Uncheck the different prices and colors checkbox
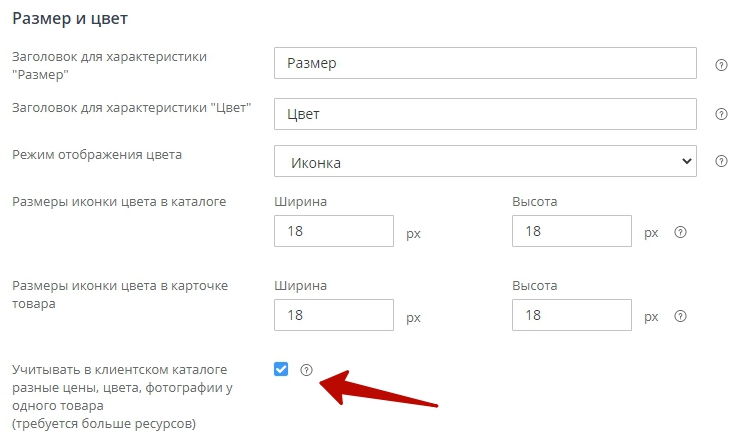 (x=281, y=370)
